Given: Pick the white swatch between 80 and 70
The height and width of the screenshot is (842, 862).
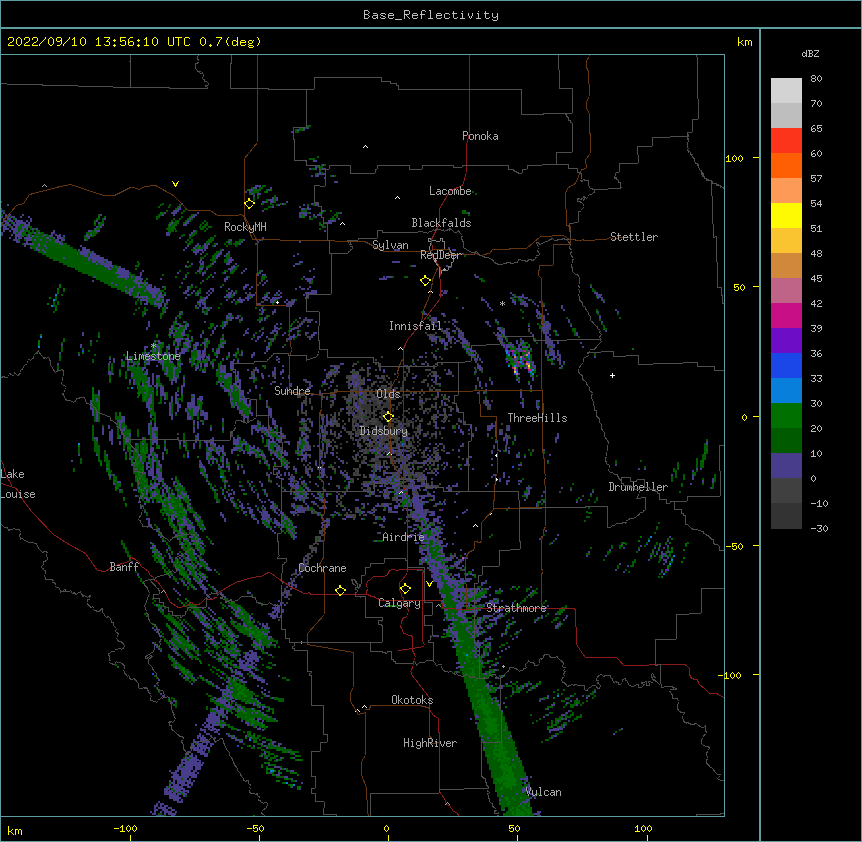Looking at the screenshot, I should coord(786,91).
